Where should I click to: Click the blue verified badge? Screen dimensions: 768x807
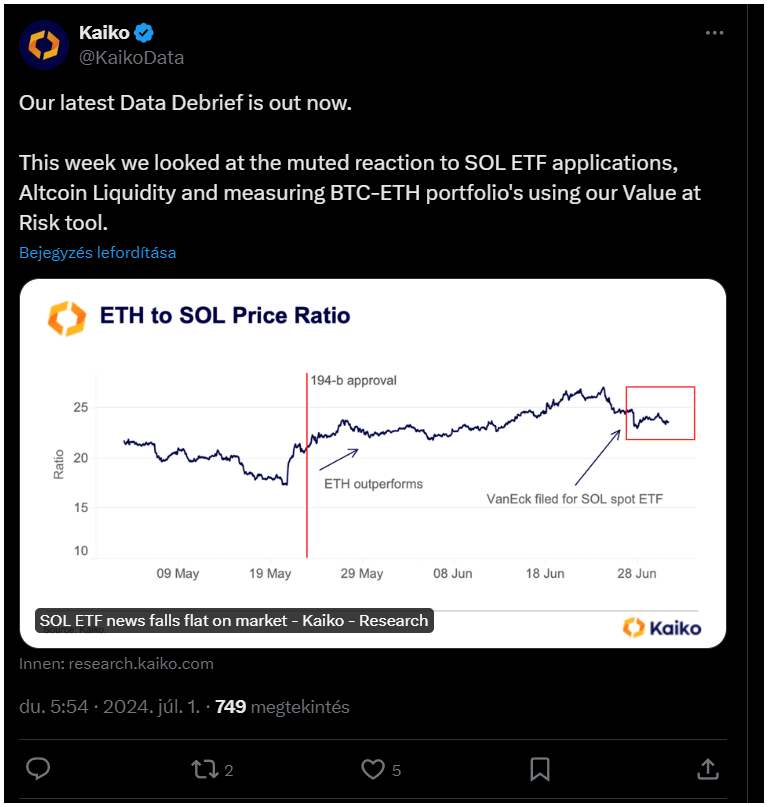point(144,33)
